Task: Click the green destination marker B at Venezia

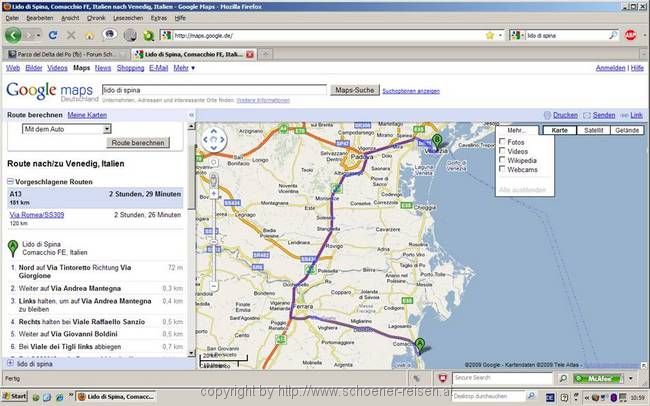Action: coord(435,140)
